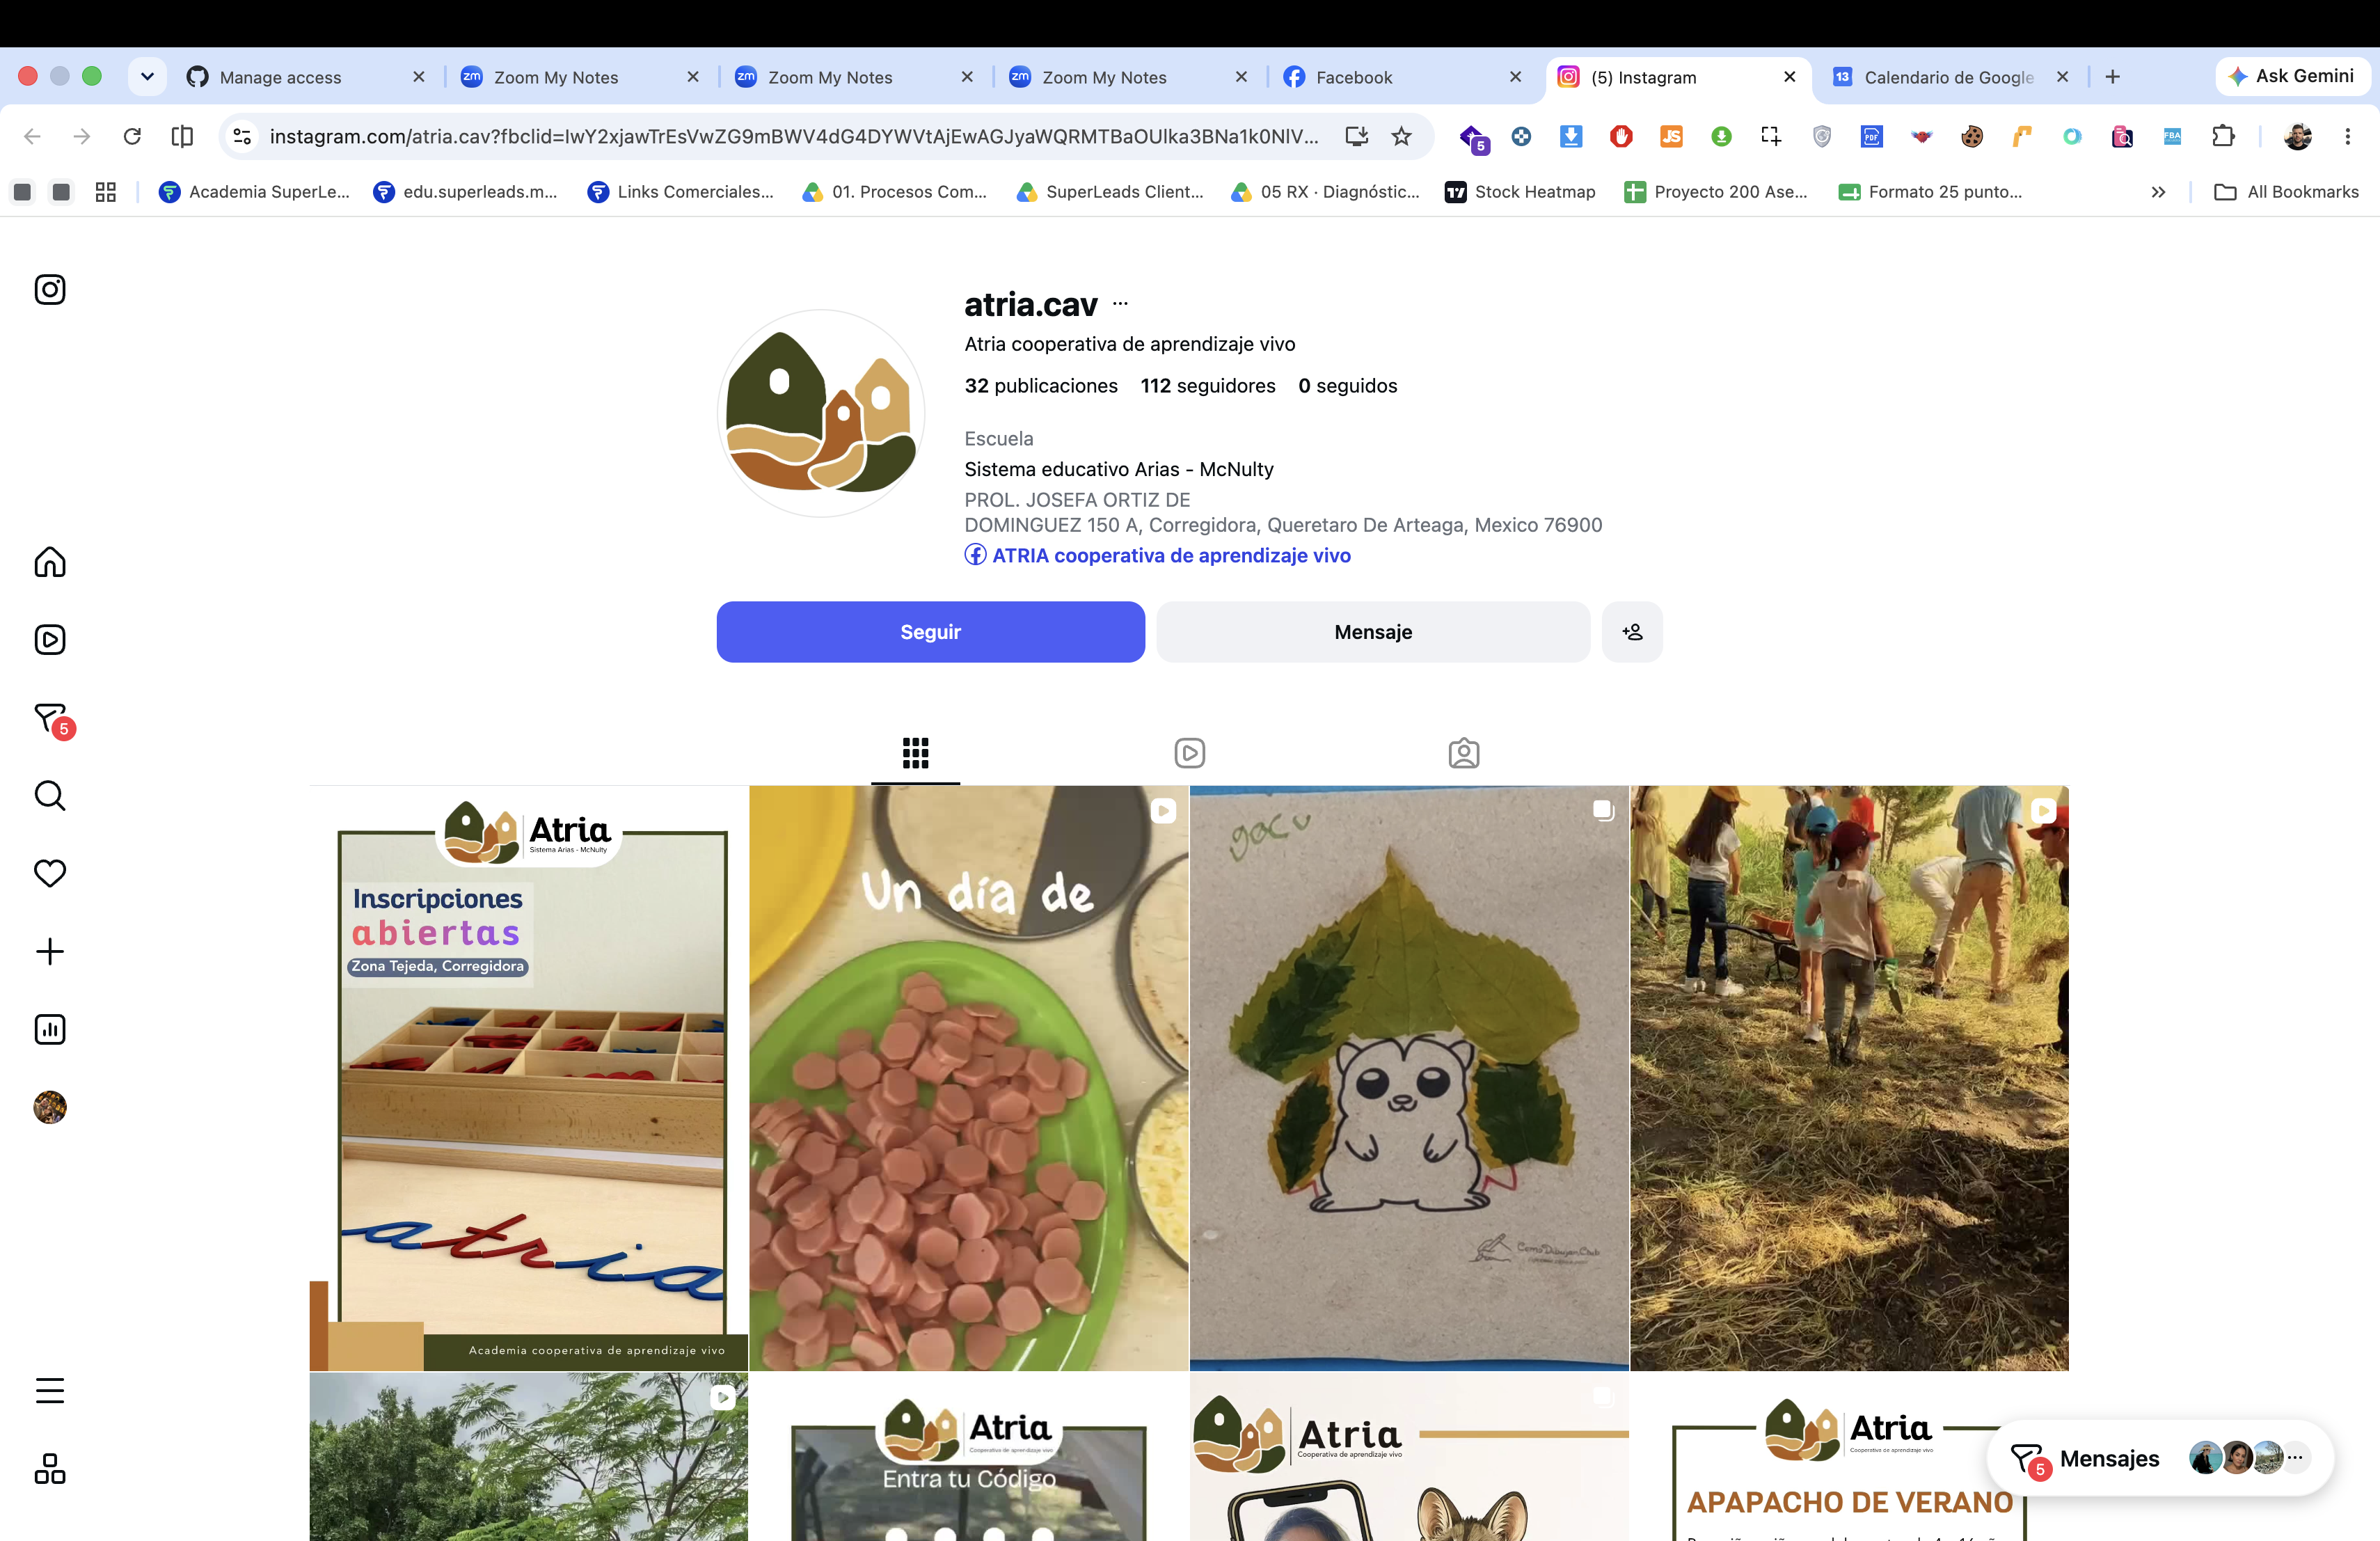The width and height of the screenshot is (2380, 1541).
Task: Switch to the profile Reels tab
Action: [x=1190, y=753]
